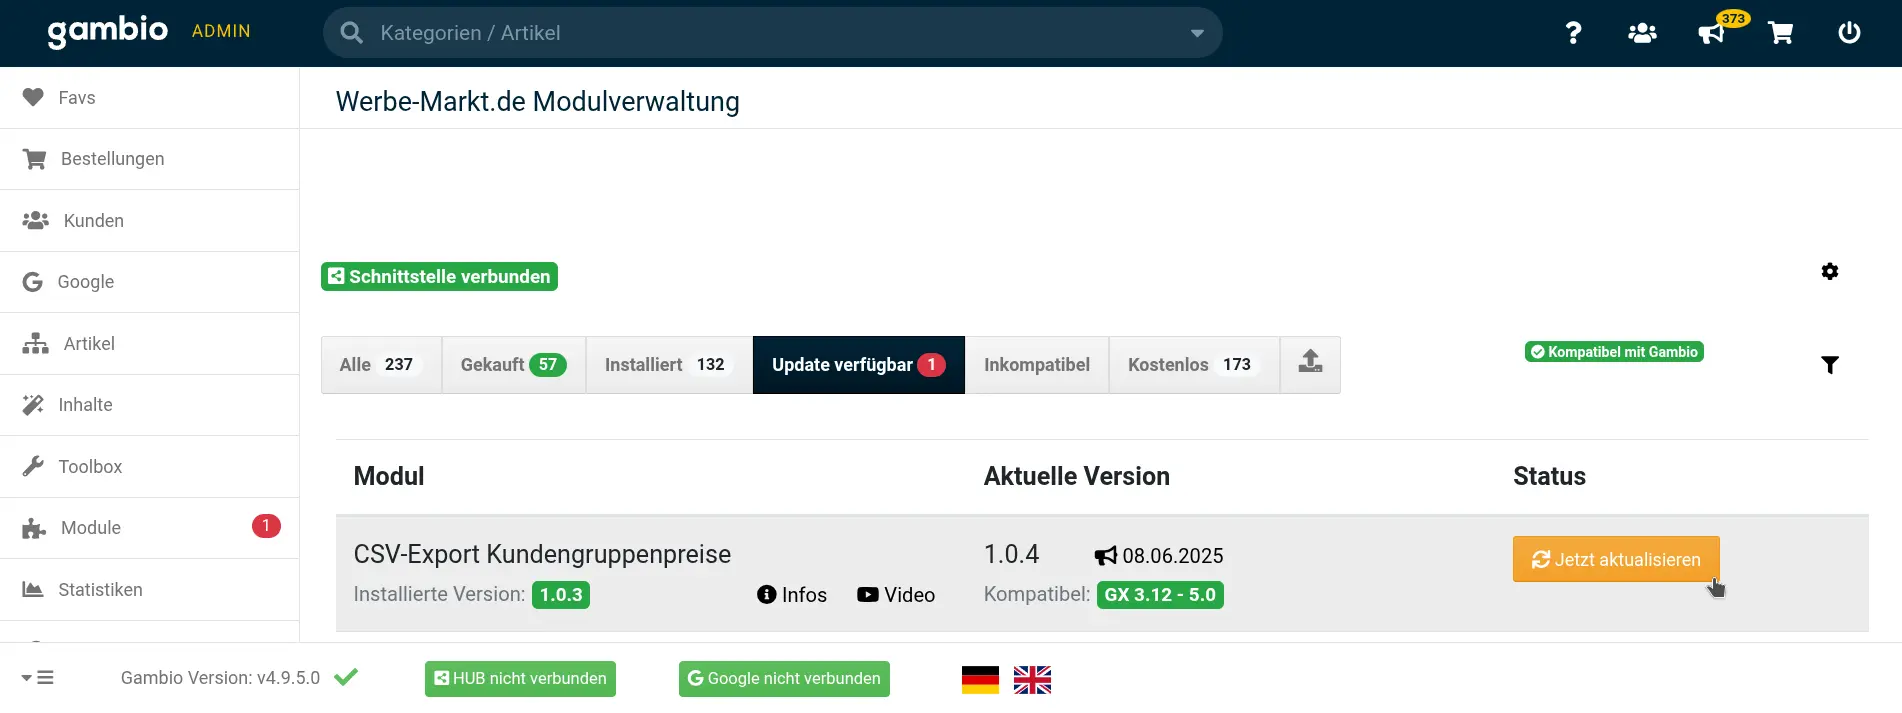This screenshot has width=1902, height=713.
Task: Click the CSV-Export Kundengruppenpreise module name
Action: coord(542,554)
